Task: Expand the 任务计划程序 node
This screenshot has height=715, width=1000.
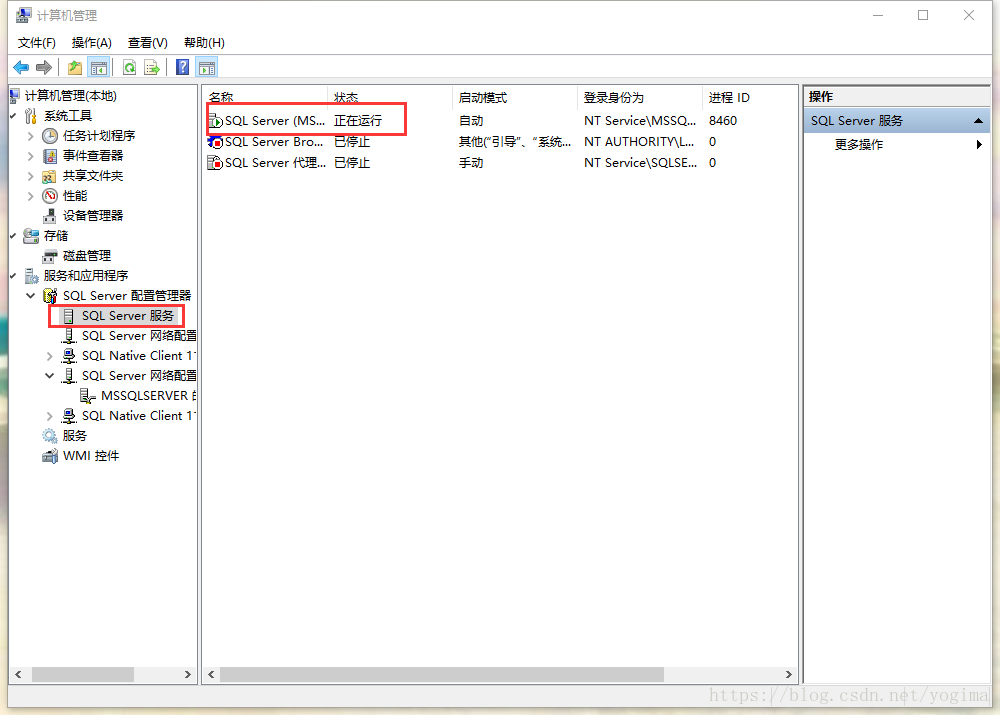Action: click(31, 136)
